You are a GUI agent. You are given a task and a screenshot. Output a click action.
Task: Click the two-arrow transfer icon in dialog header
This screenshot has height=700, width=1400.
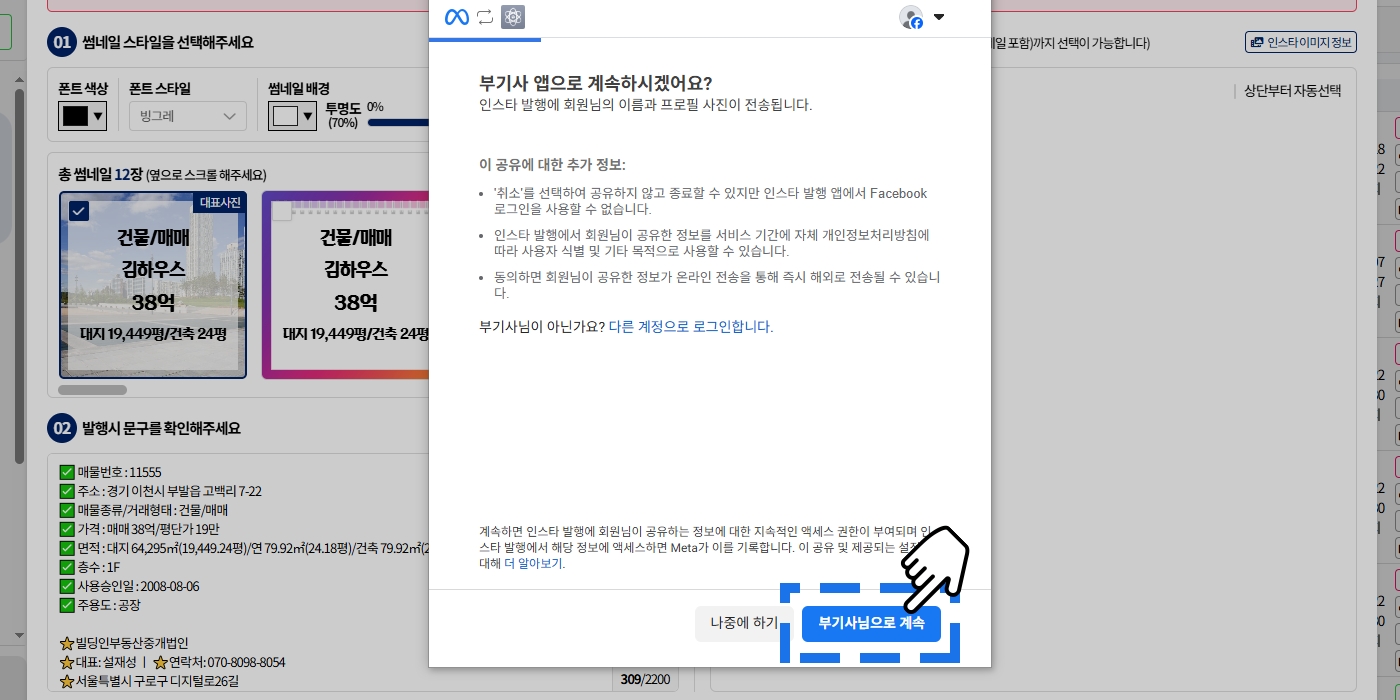[485, 17]
